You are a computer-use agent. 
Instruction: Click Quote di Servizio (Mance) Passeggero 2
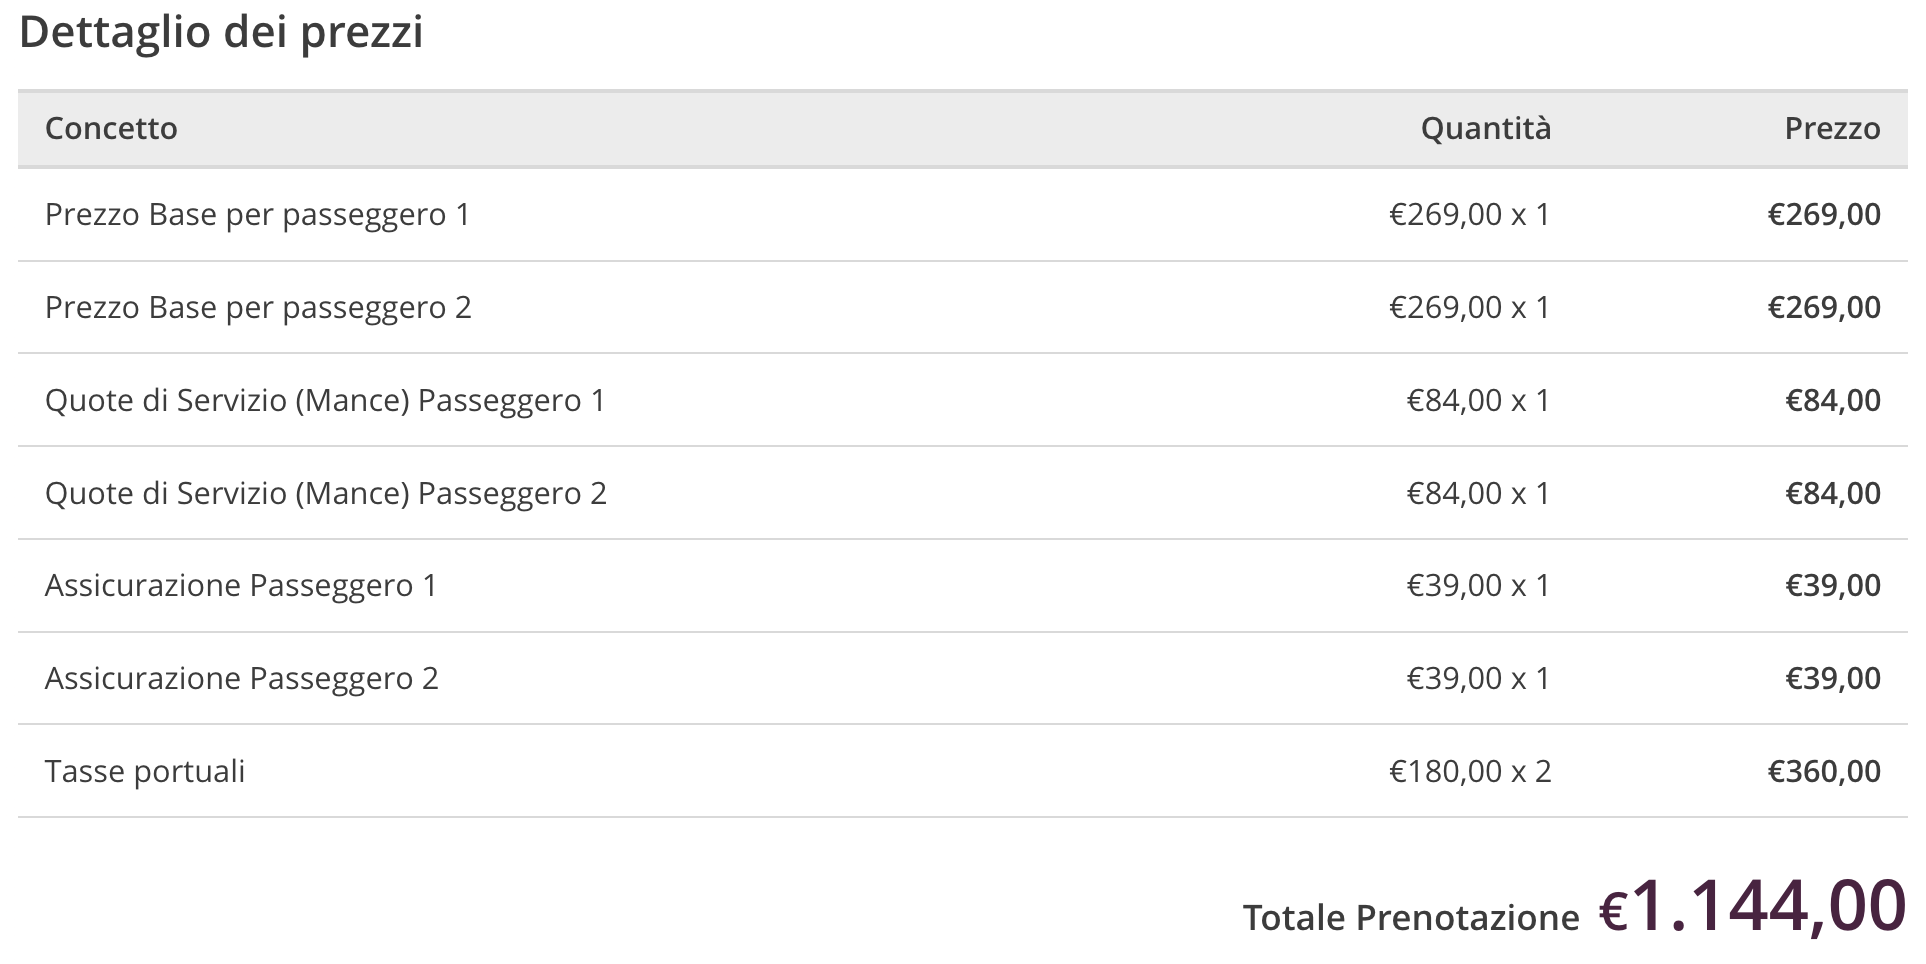coord(325,494)
